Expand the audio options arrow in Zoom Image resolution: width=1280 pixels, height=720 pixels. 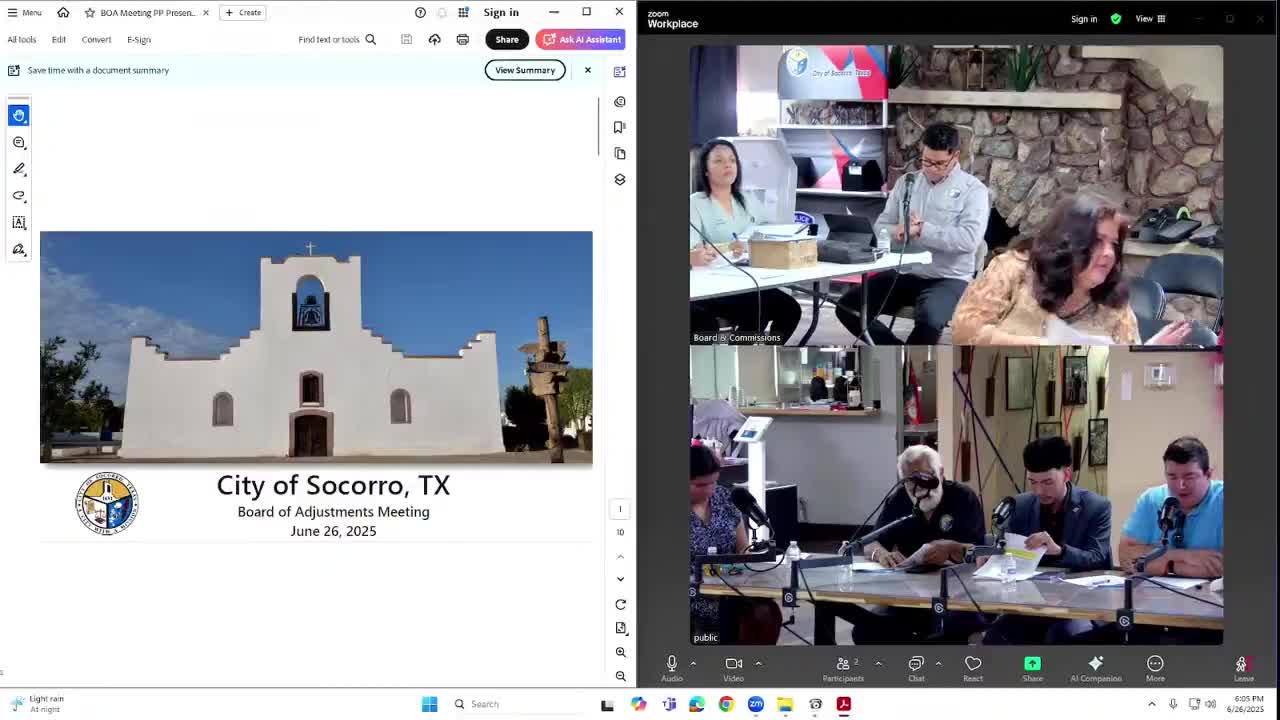pyautogui.click(x=693, y=663)
